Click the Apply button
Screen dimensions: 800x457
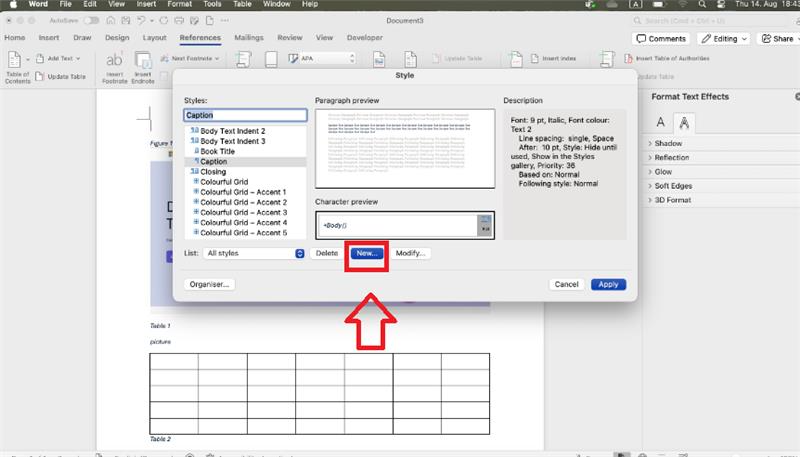pyautogui.click(x=608, y=285)
